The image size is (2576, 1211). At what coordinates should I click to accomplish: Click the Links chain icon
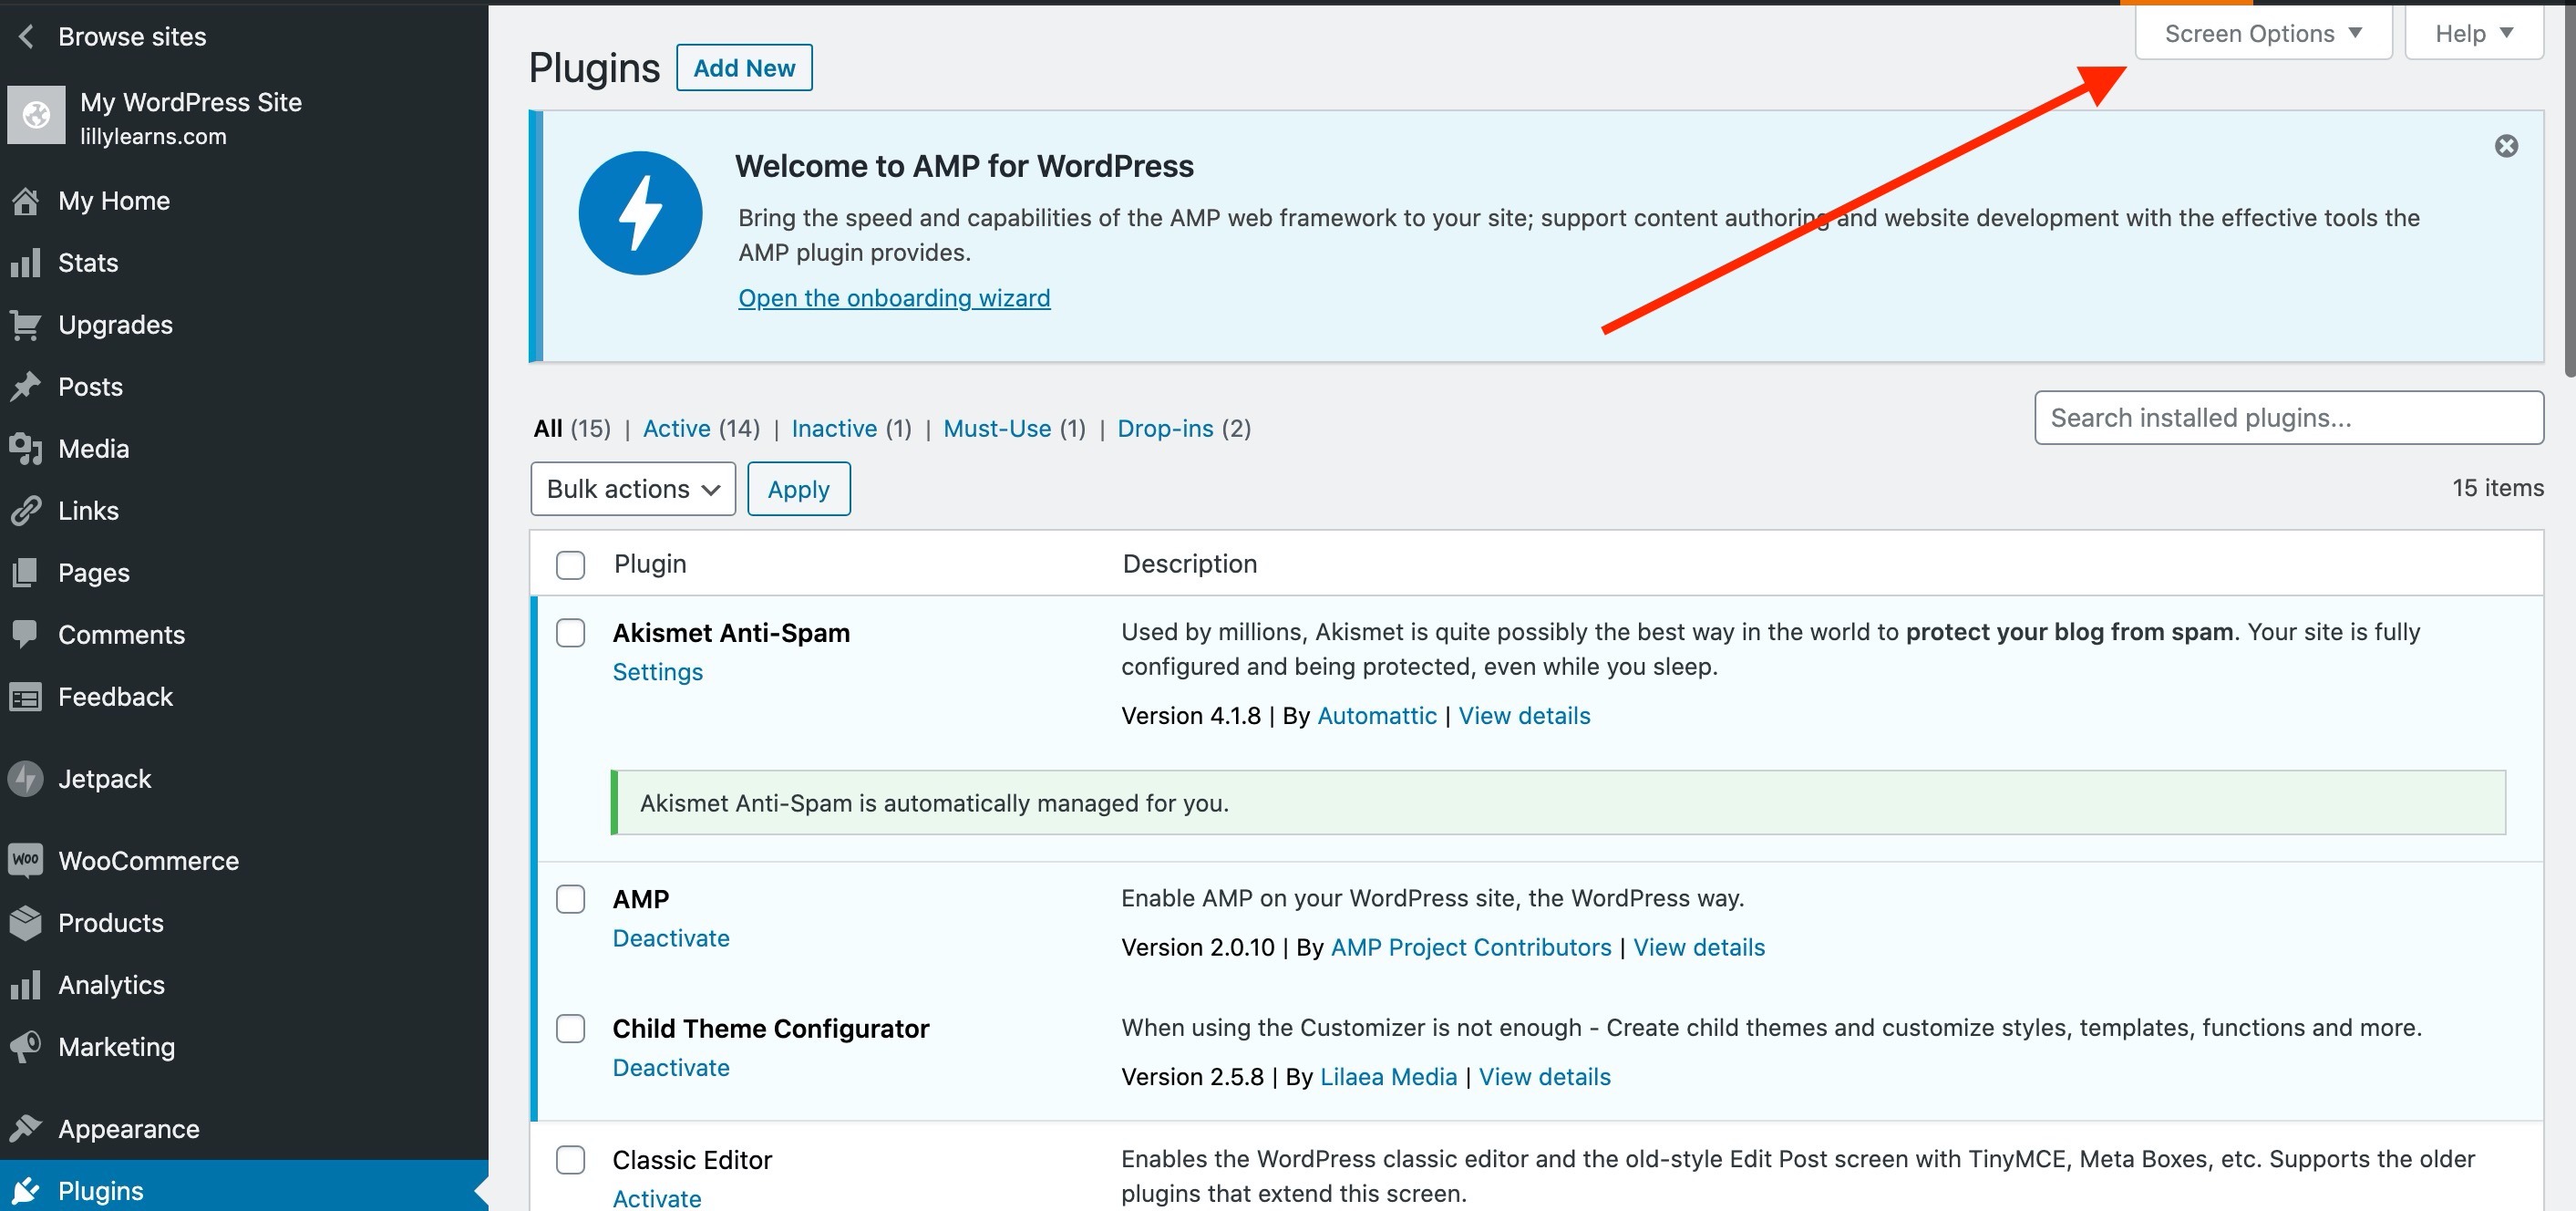(x=26, y=511)
